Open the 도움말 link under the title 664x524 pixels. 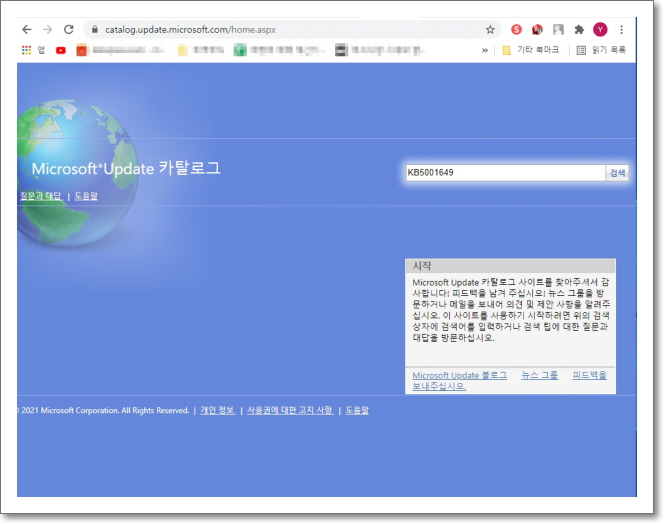(86, 196)
